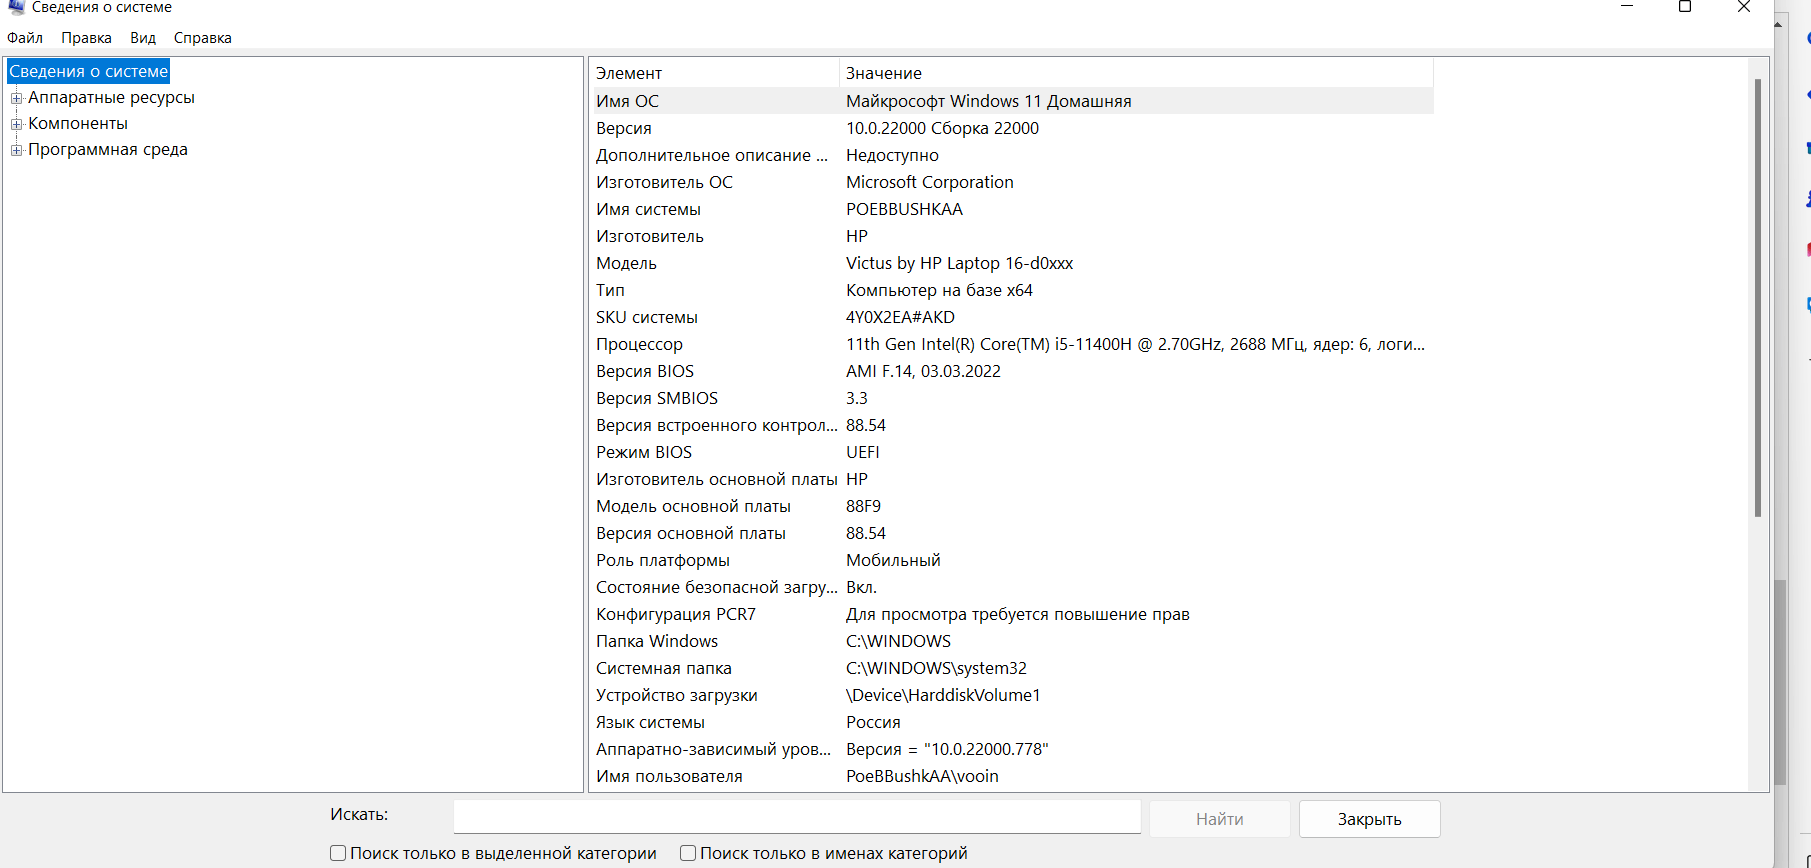Select Версия основной платы row
1811x868 pixels.
(1013, 533)
